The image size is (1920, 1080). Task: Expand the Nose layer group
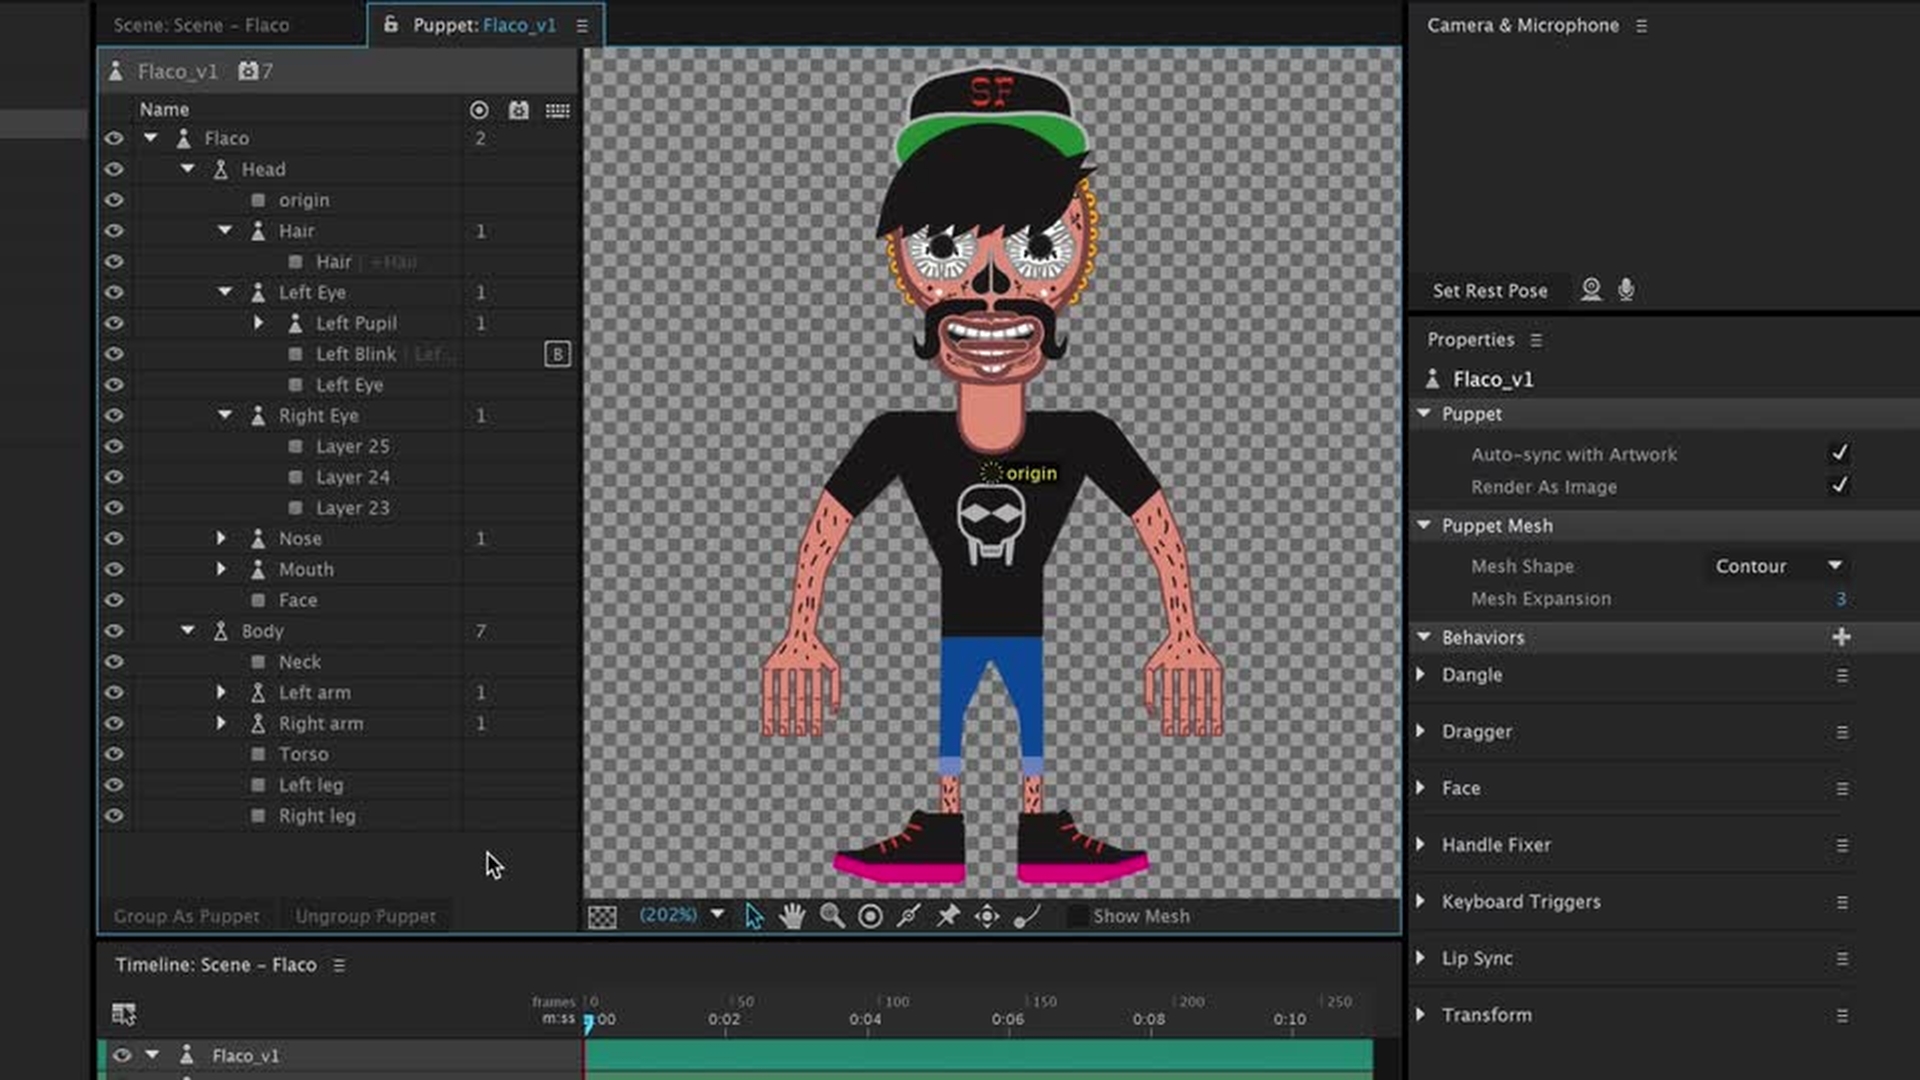coord(221,538)
